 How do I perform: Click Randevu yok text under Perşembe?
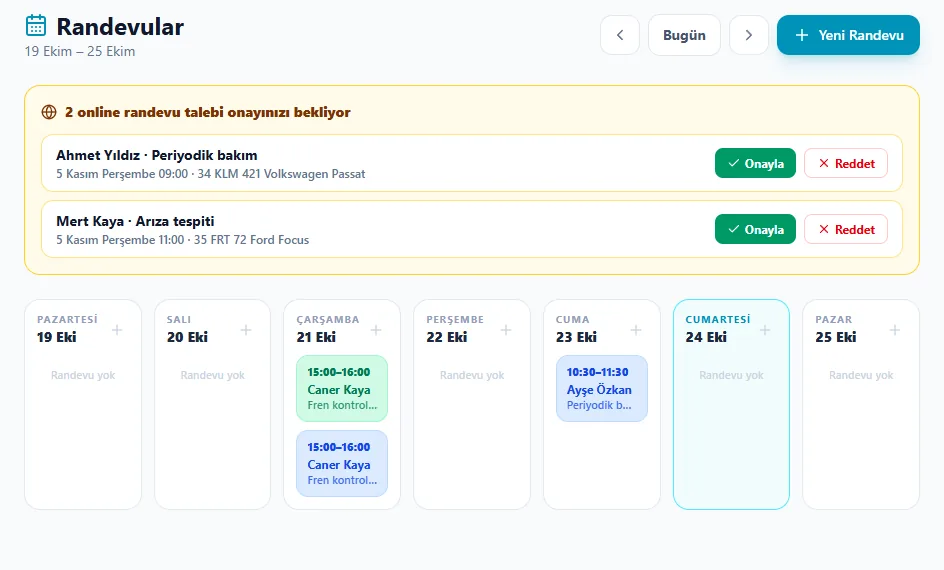[472, 376]
